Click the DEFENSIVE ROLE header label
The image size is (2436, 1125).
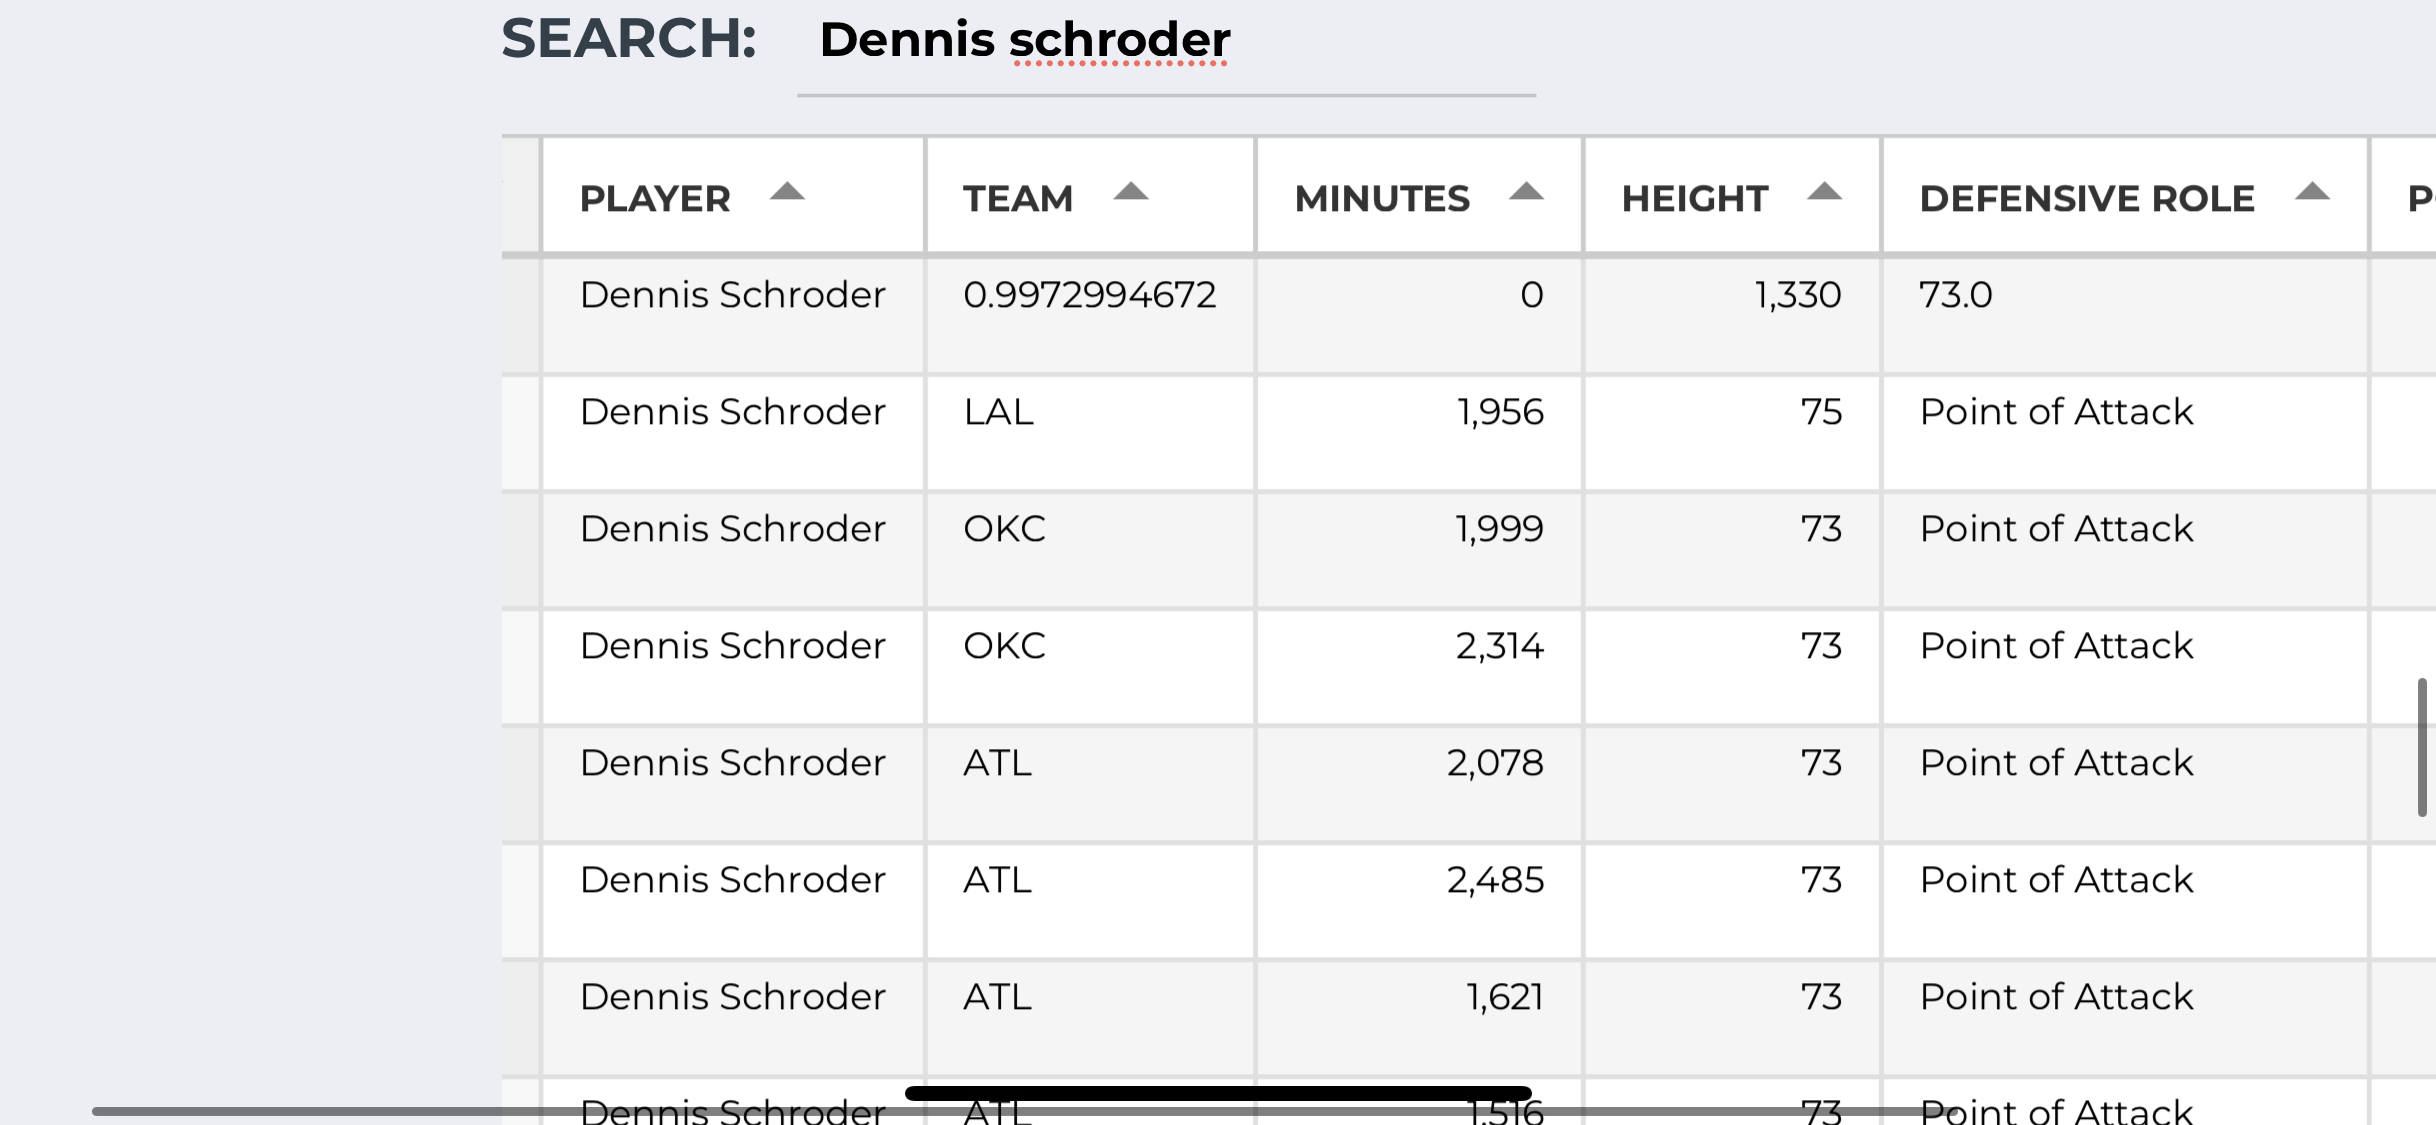(x=2087, y=198)
